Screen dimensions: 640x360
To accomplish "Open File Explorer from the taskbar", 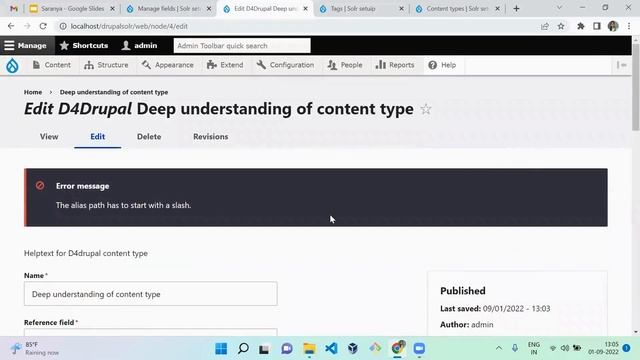I will point(309,349).
